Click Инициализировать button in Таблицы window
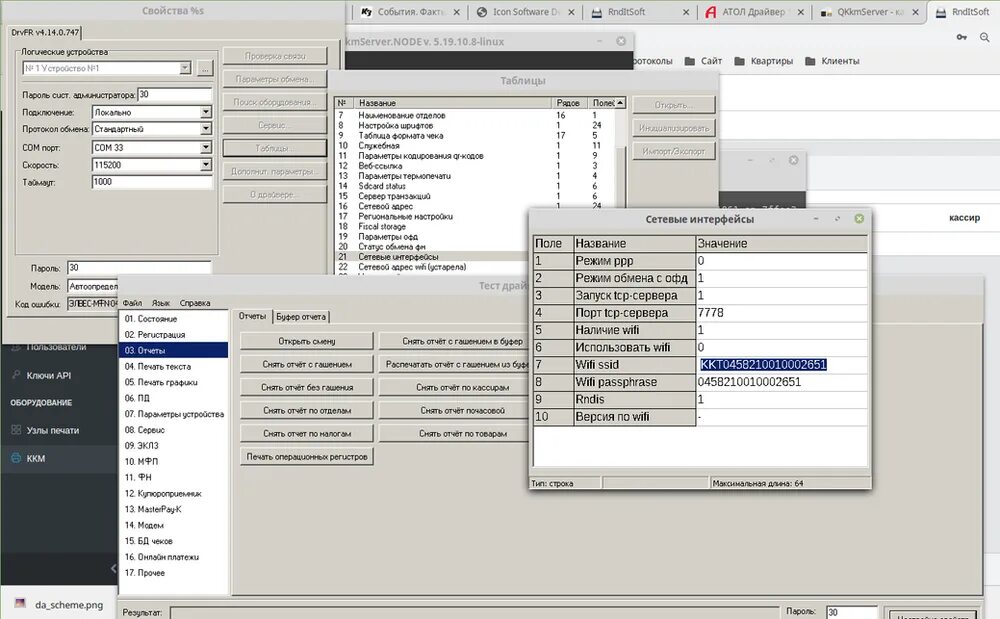 (673, 128)
